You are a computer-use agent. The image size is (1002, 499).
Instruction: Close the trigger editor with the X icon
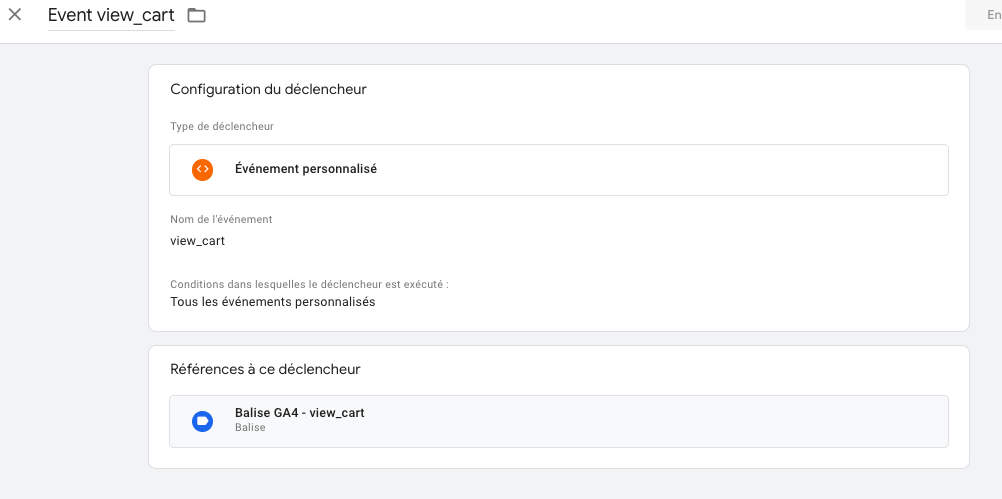[15, 15]
